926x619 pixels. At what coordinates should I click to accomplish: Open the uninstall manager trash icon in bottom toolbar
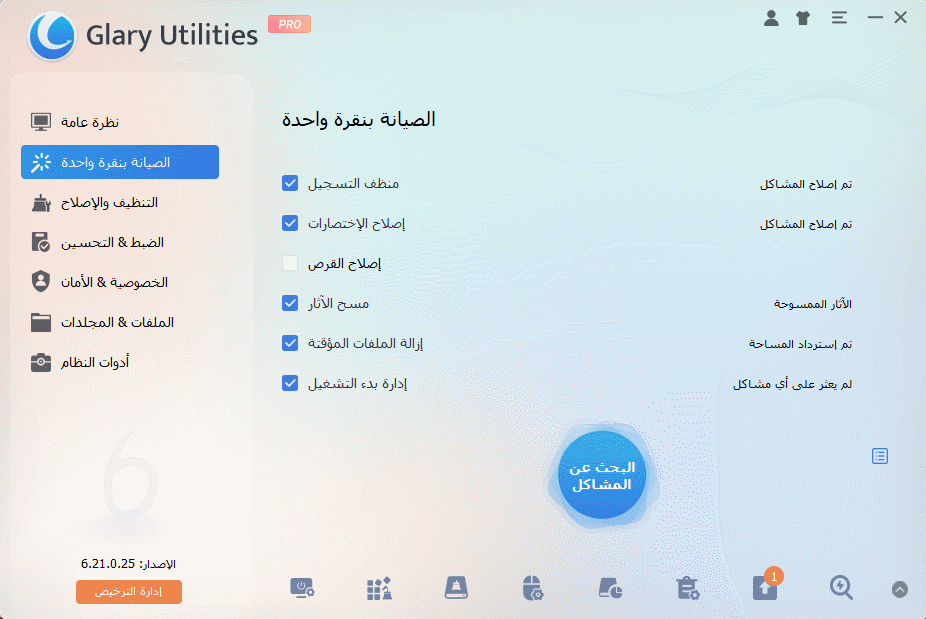[x=687, y=588]
